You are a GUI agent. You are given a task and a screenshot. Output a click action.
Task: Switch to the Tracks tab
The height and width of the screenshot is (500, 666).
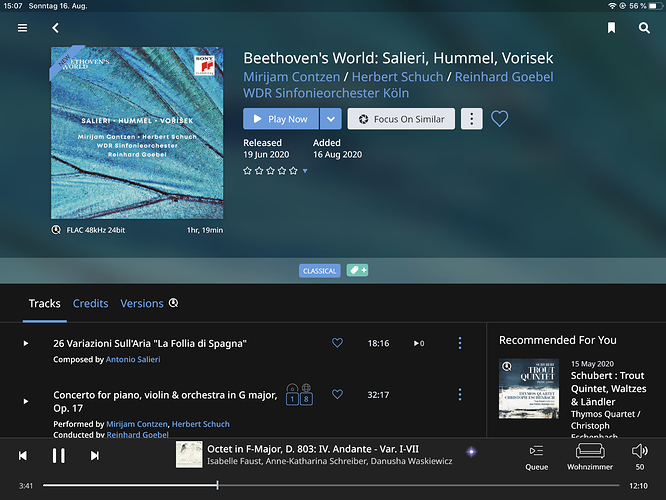[45, 303]
